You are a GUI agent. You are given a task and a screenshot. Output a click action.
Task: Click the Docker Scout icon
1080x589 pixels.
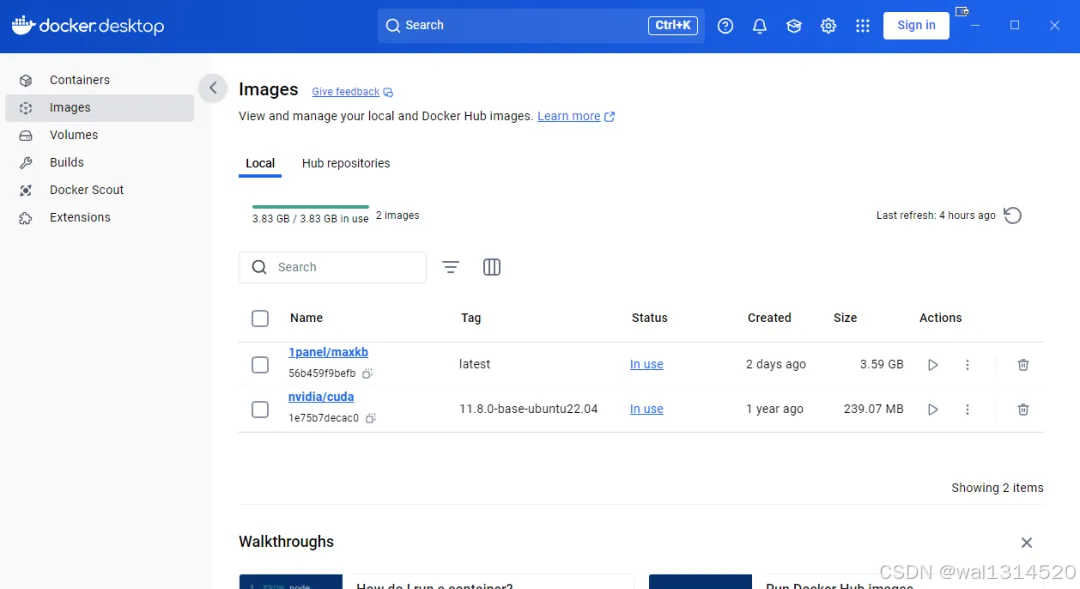click(x=25, y=191)
